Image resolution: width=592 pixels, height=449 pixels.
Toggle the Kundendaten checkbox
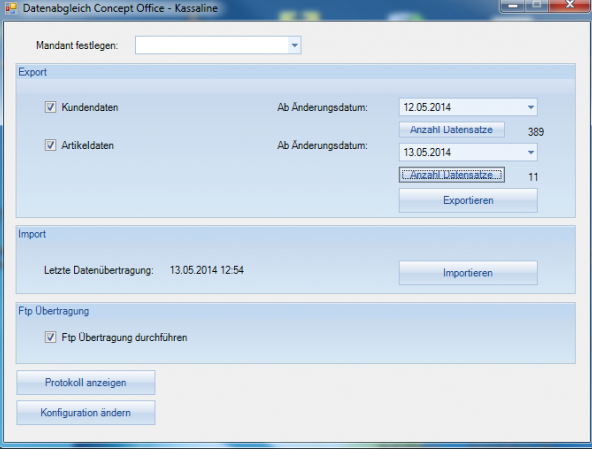[50, 107]
